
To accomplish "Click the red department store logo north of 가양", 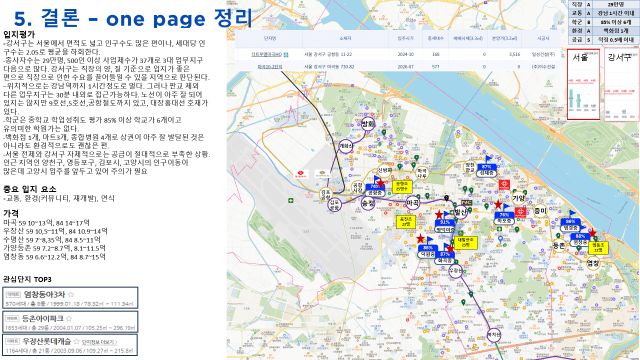I will click(x=504, y=185).
